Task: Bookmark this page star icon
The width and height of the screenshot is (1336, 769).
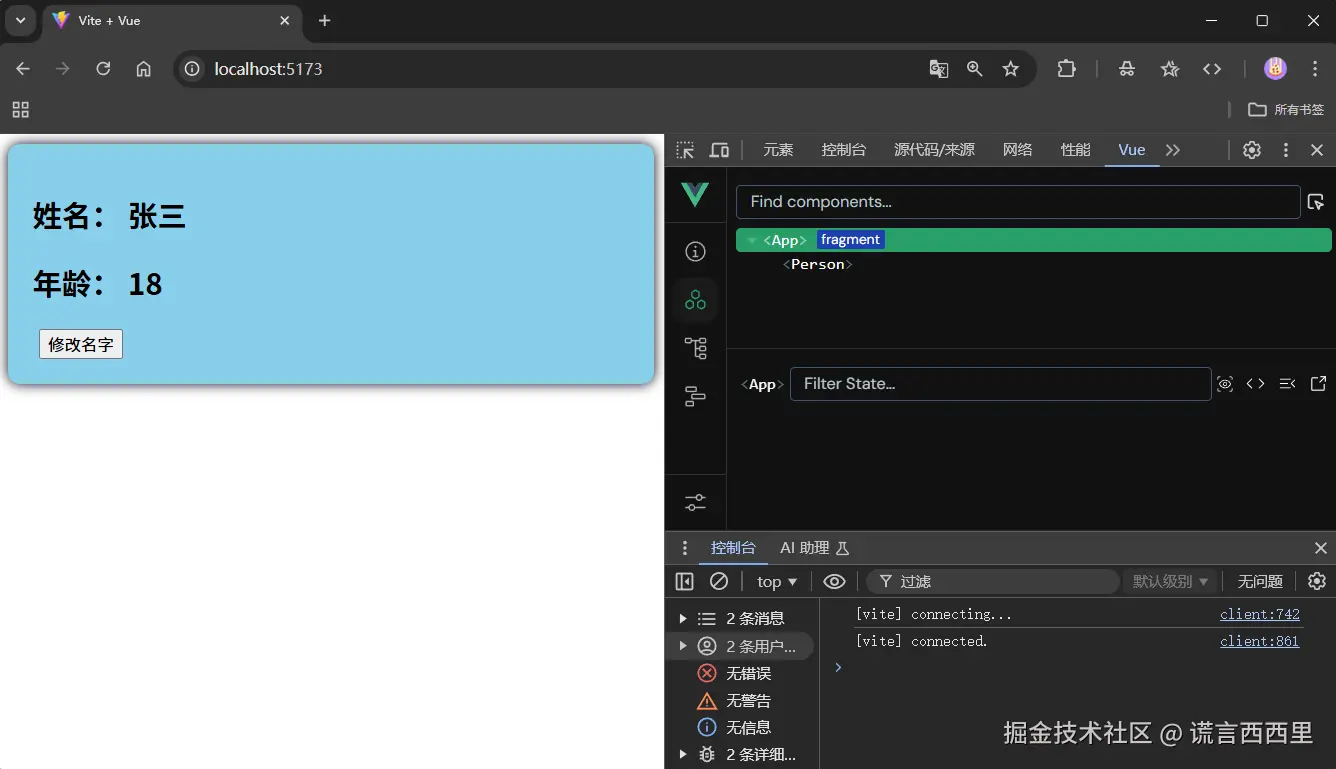Action: 1010,69
